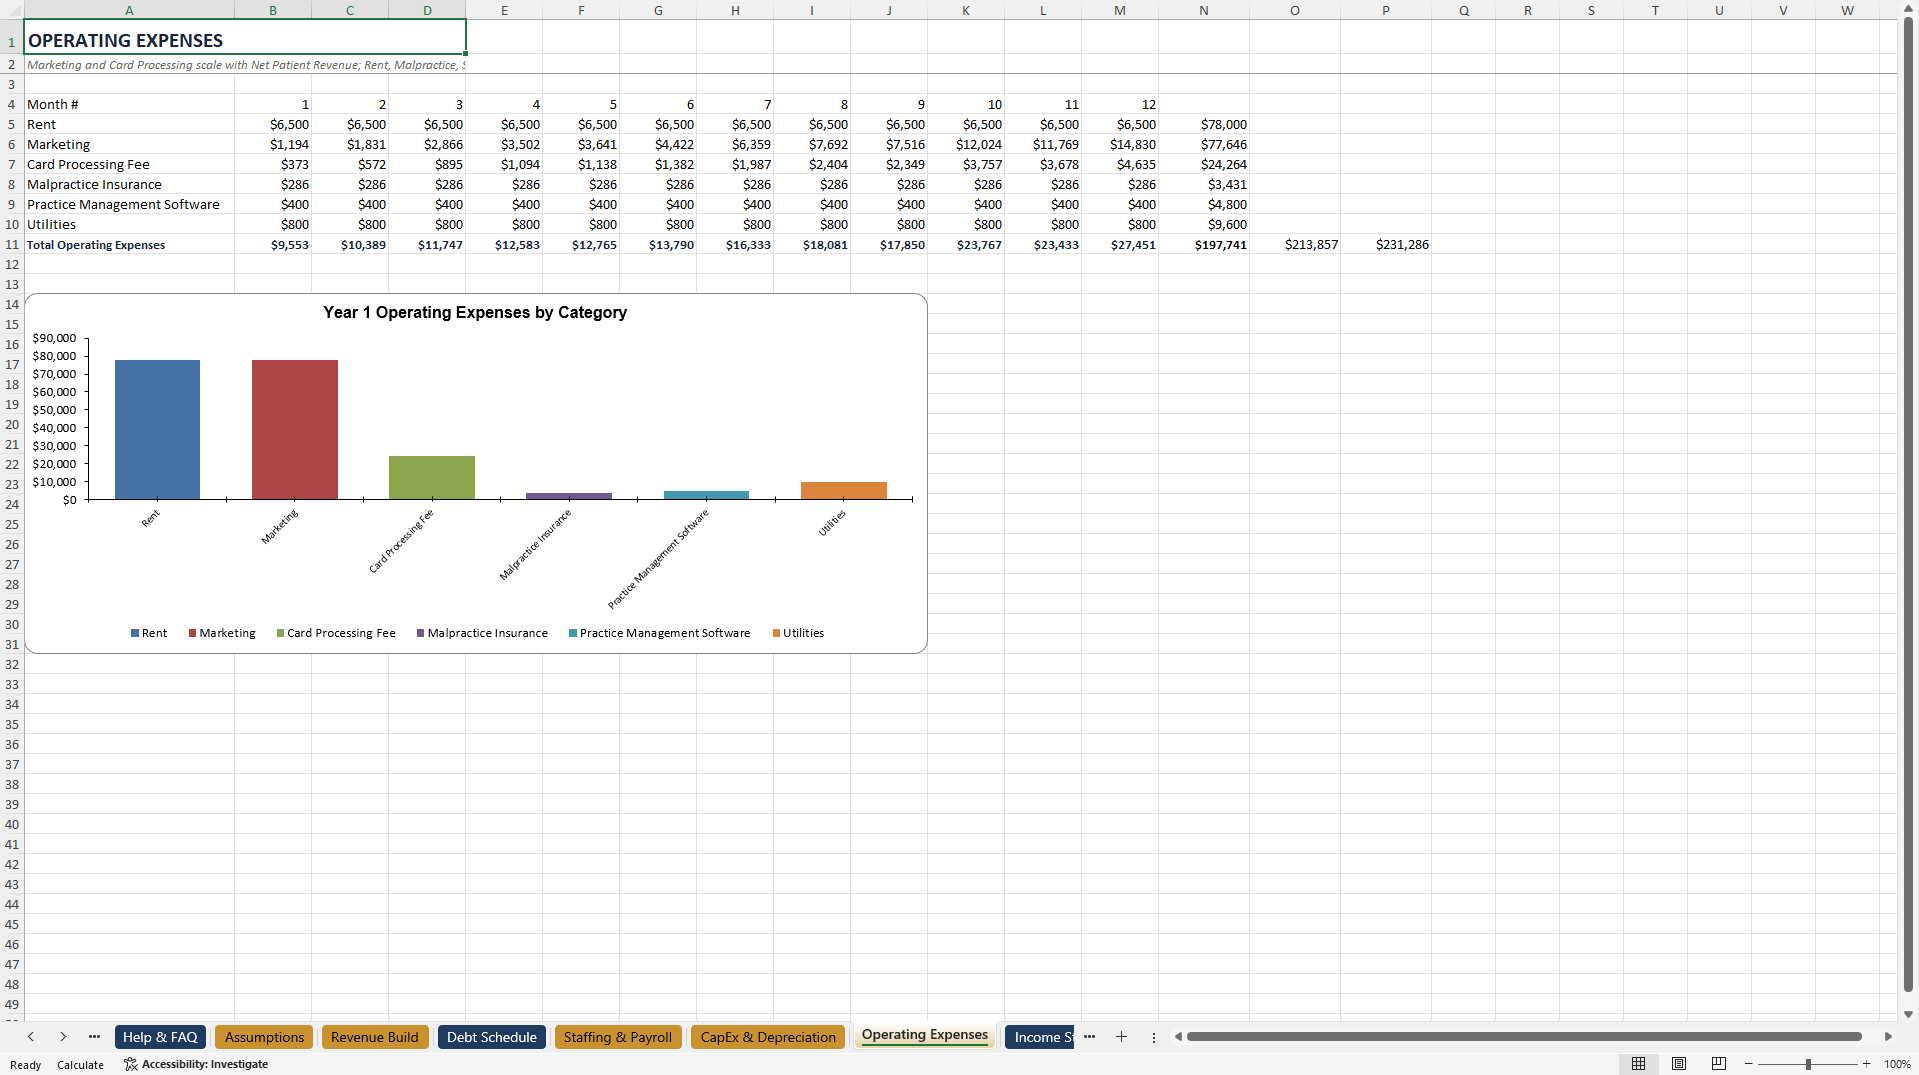
Task: Show hidden sheets ellipsis at left
Action: click(94, 1037)
